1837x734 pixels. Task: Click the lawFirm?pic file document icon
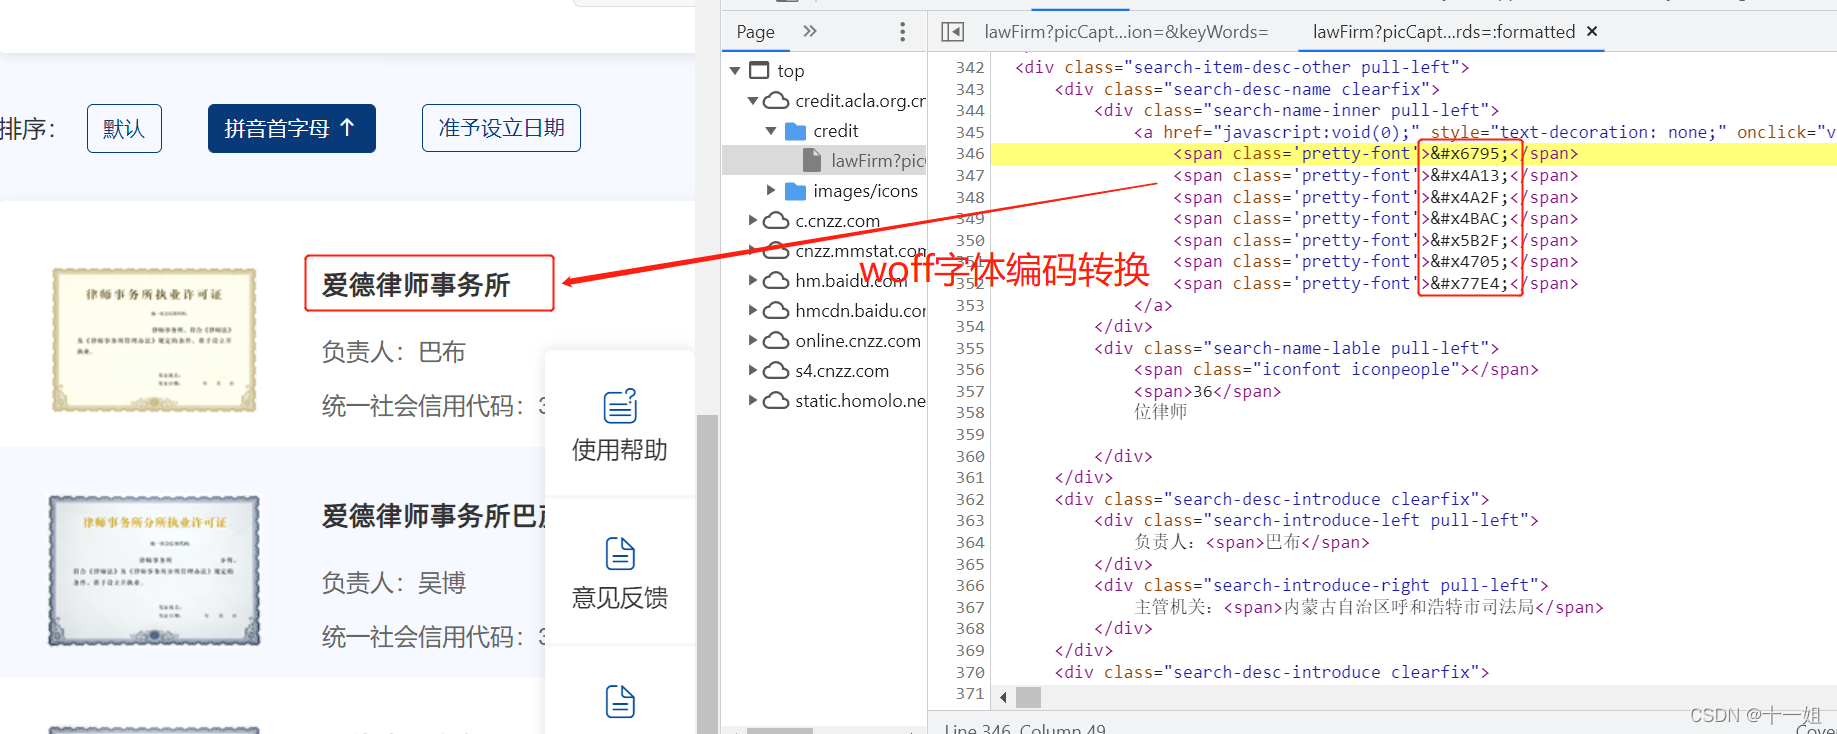coord(813,160)
